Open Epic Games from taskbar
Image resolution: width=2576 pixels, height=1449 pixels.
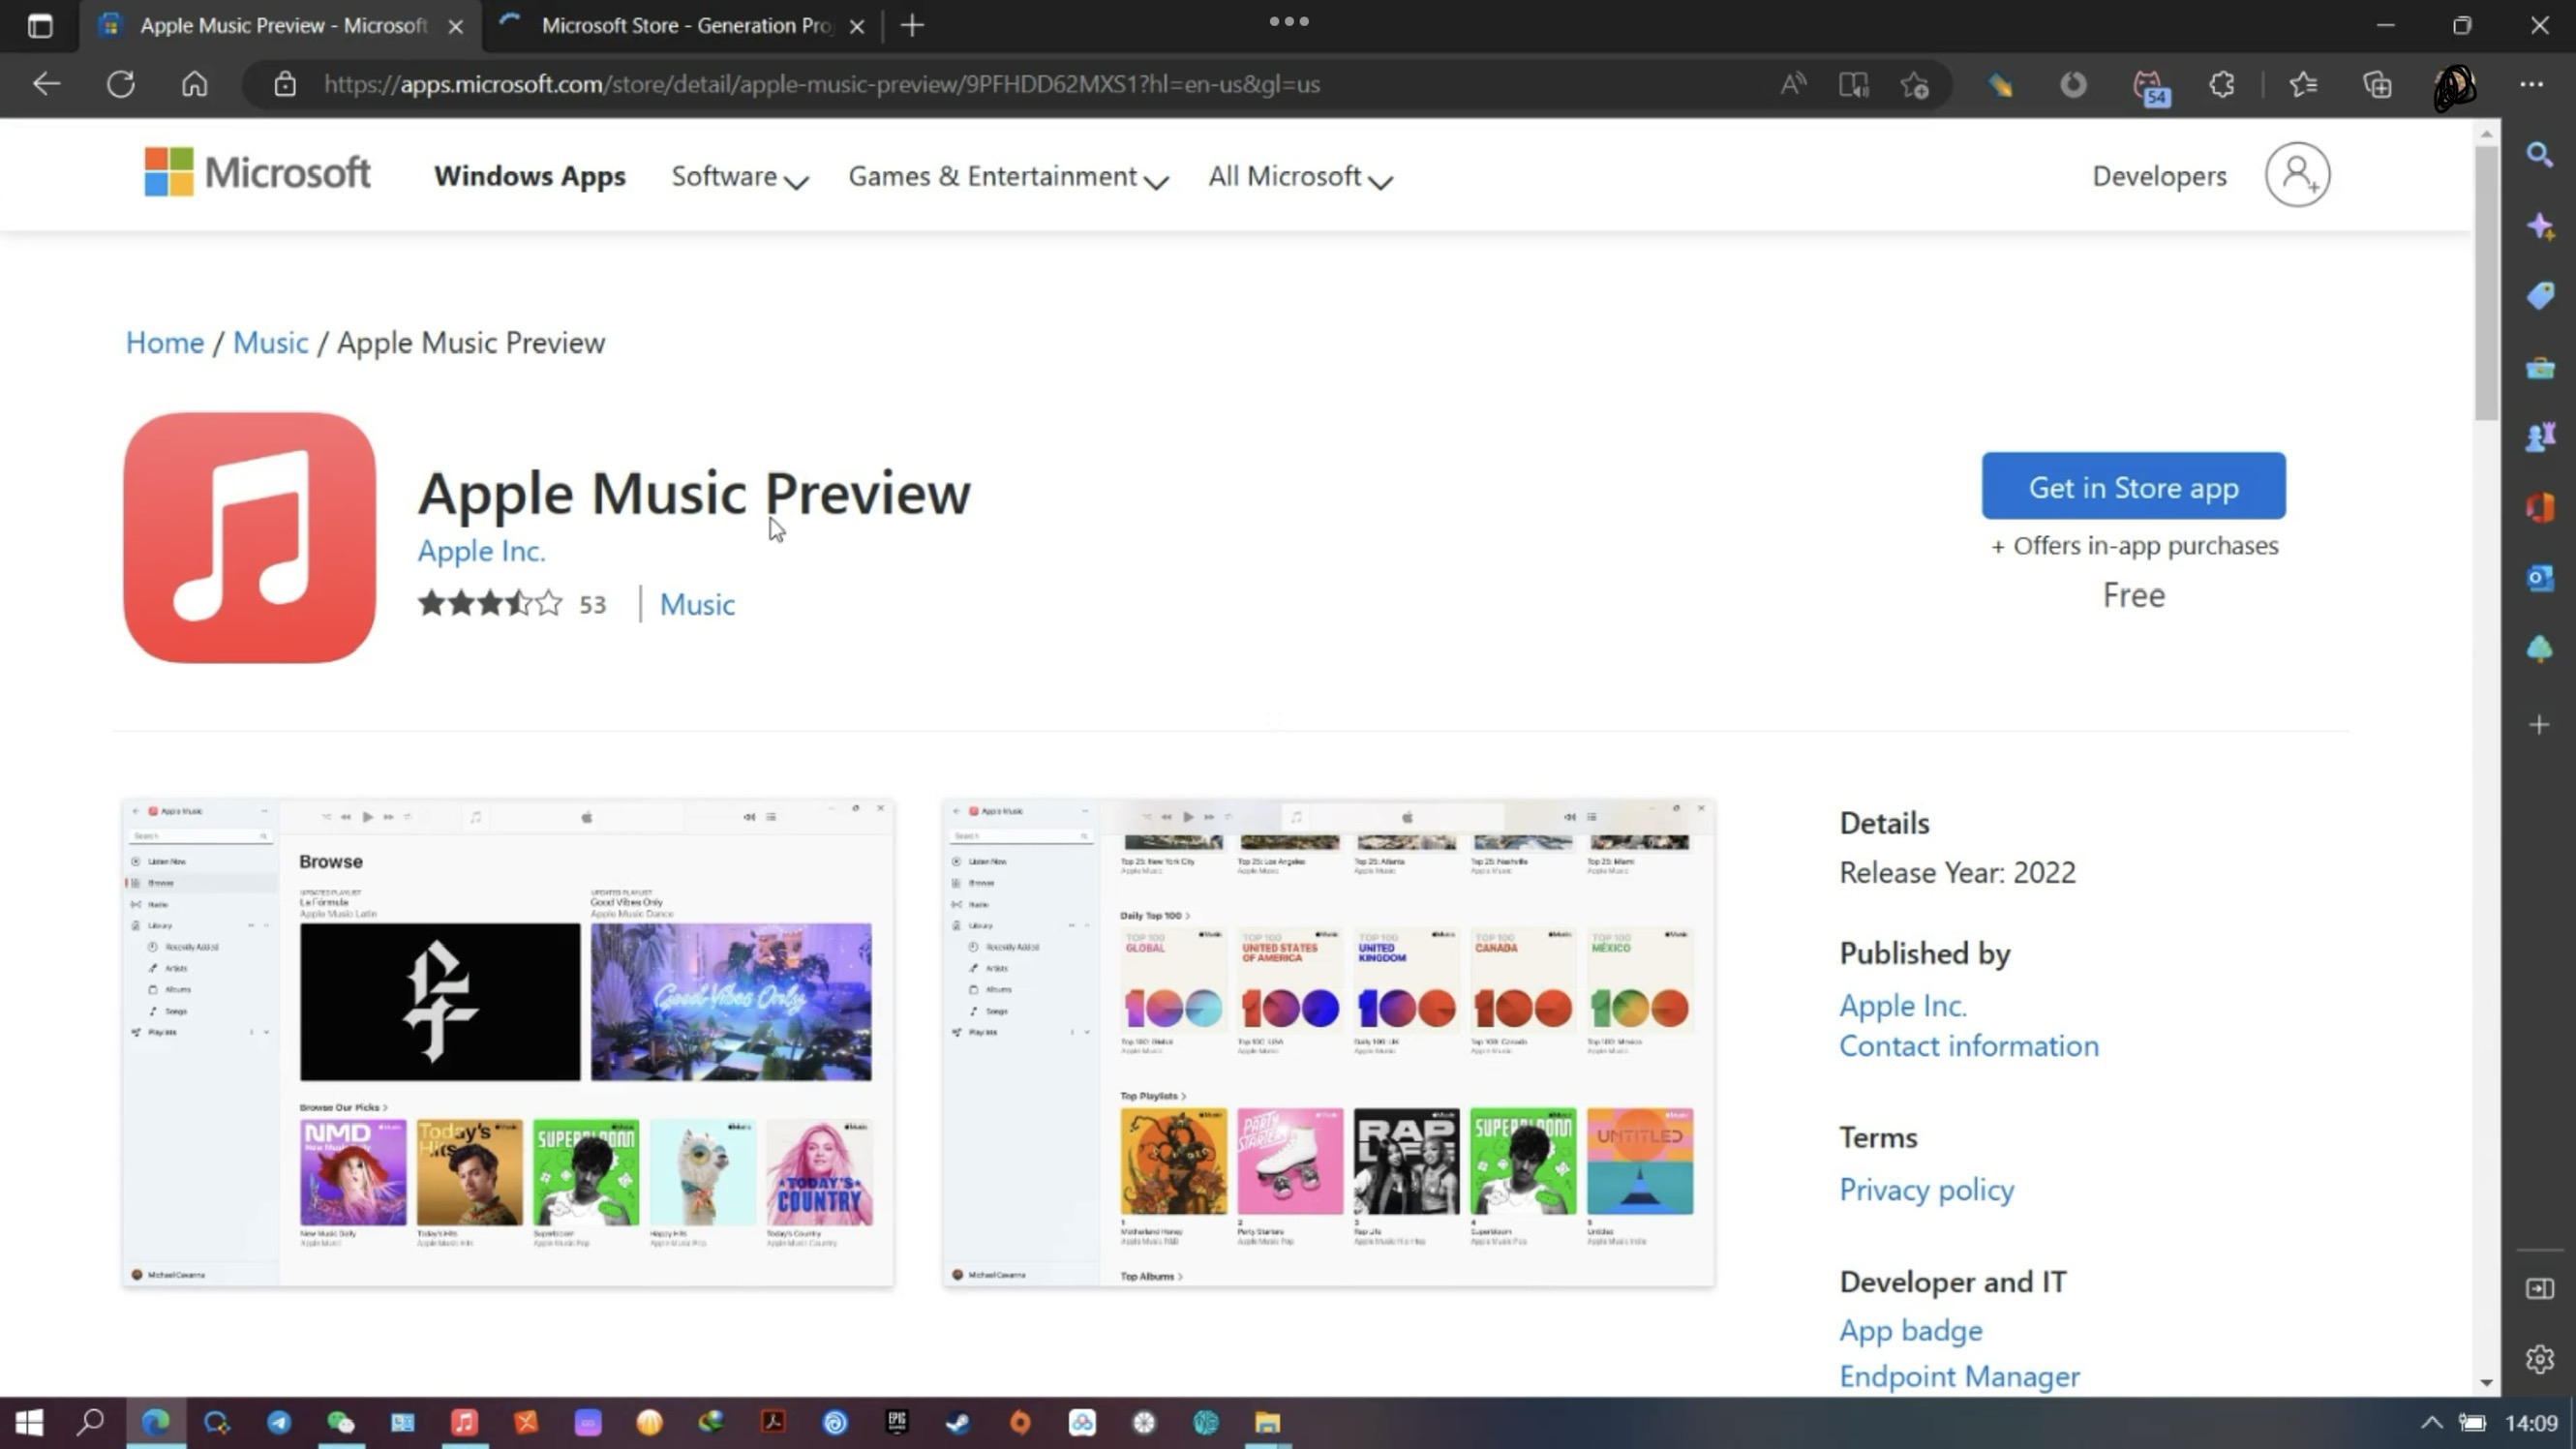coord(897,1422)
